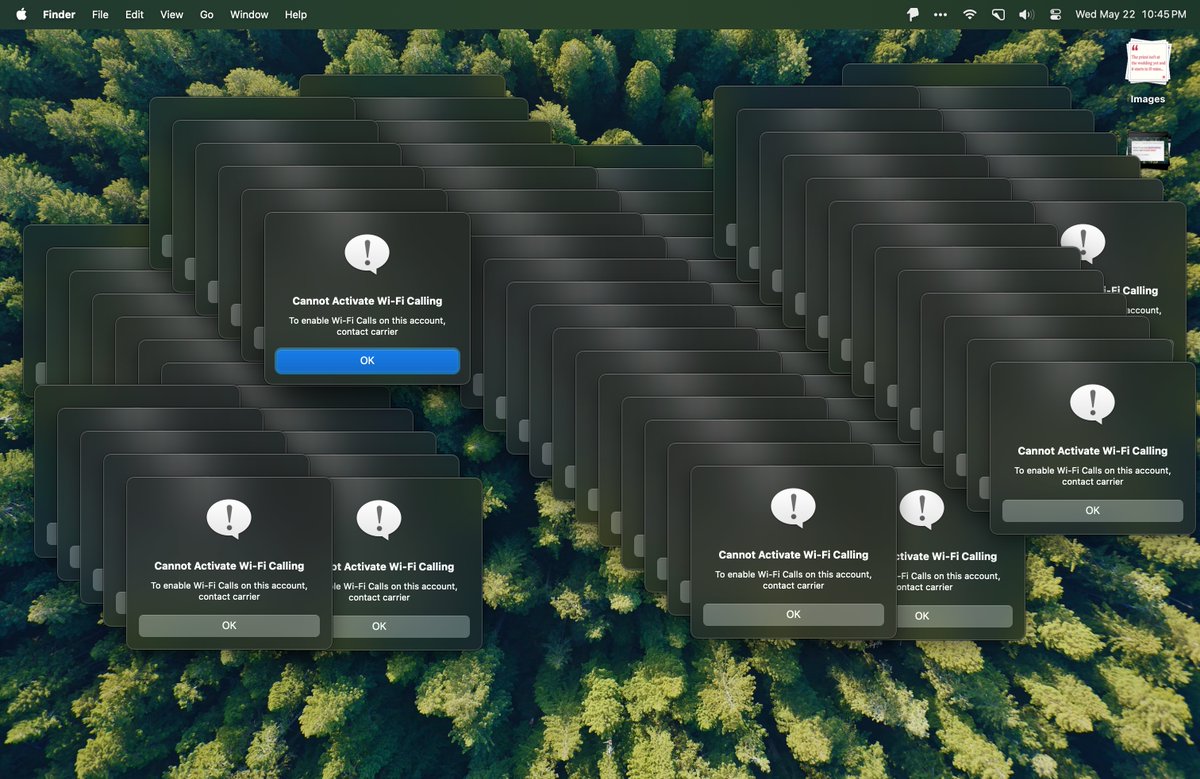Open Control Center from the menu bar

click(1055, 14)
